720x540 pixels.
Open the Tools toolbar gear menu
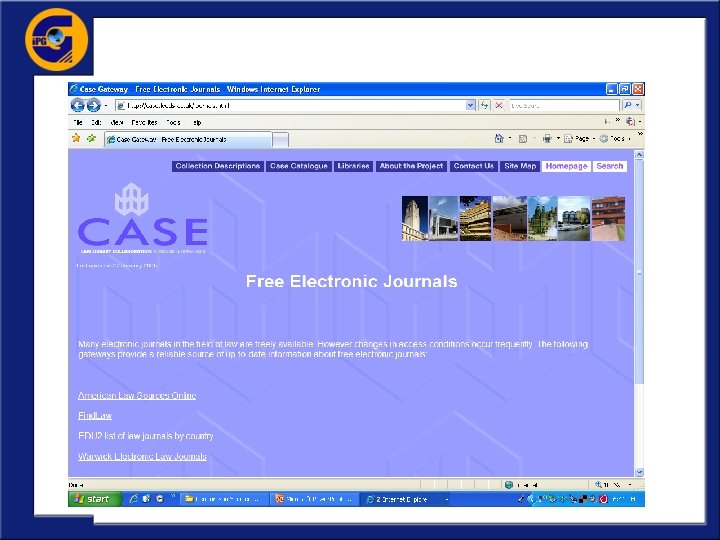point(615,138)
